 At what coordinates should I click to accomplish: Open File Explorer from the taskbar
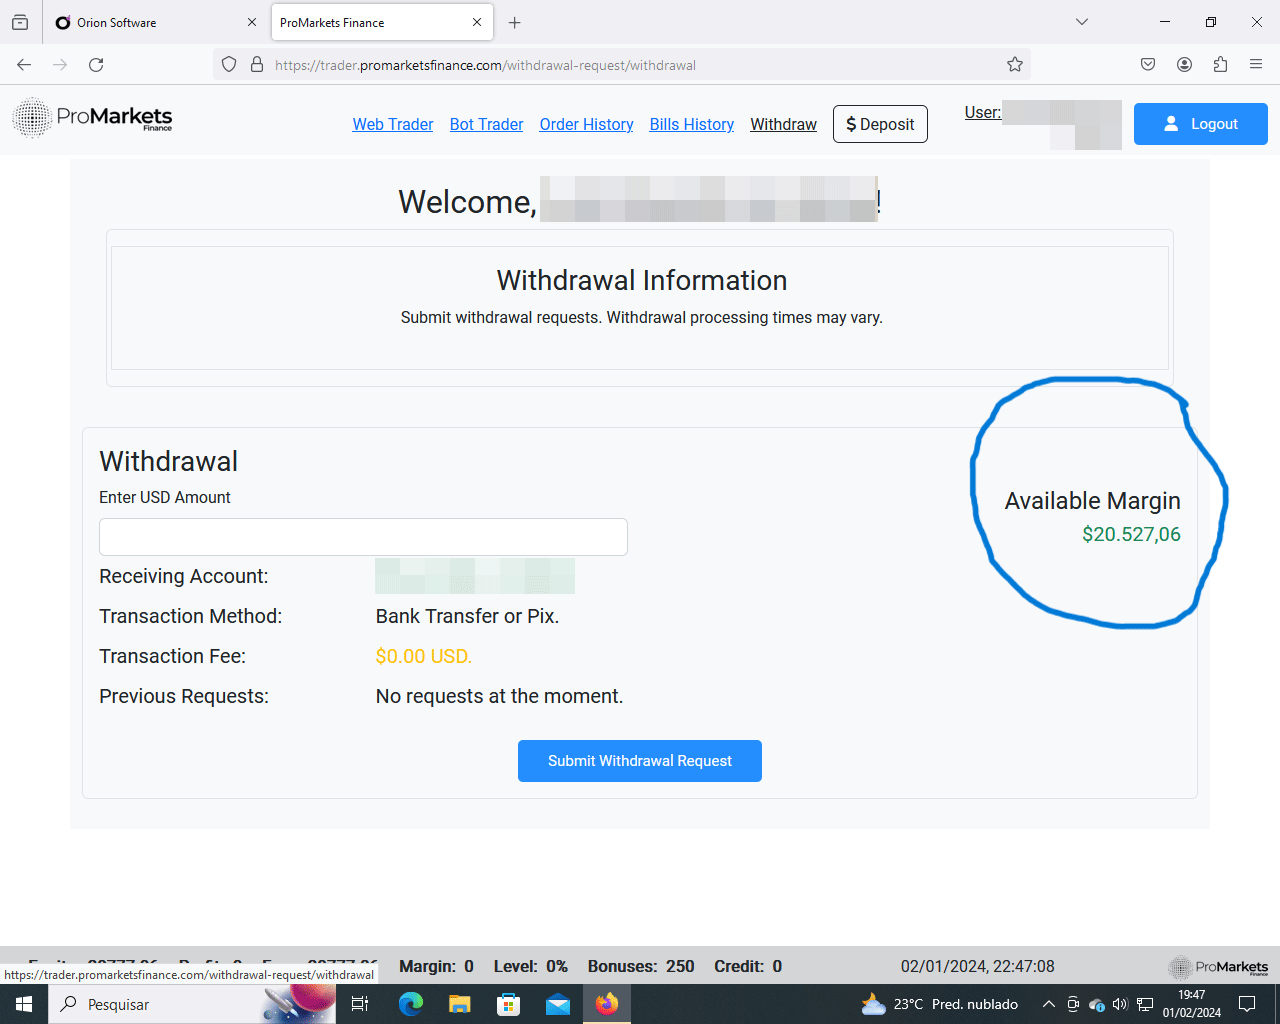pos(459,1004)
